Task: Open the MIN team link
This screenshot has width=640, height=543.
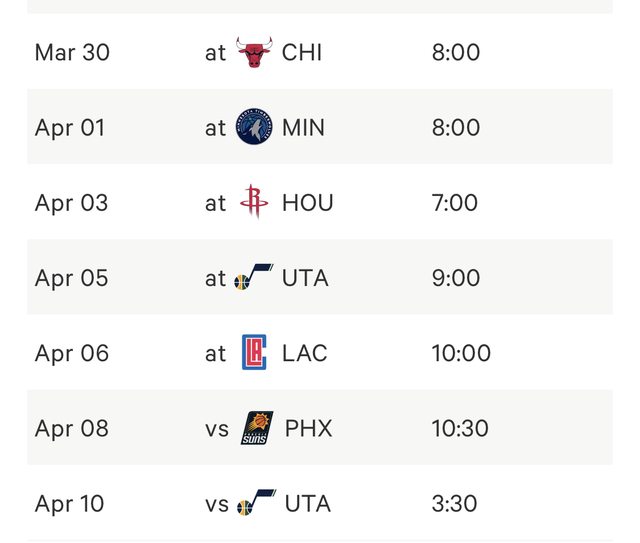Action: click(303, 128)
